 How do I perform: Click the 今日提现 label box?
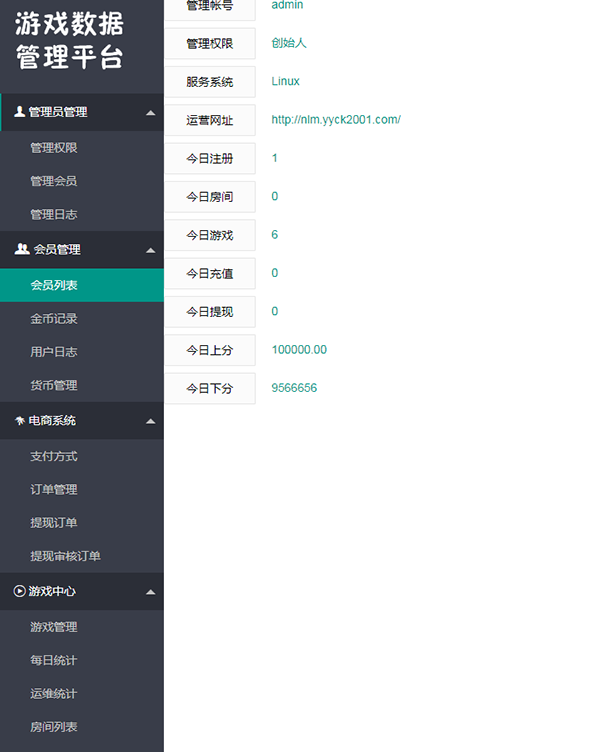click(x=210, y=312)
